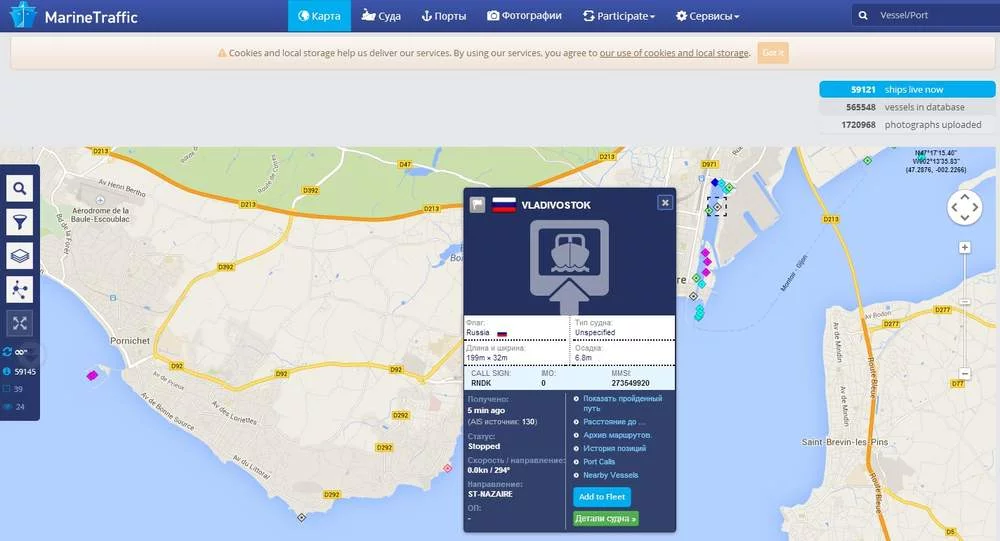Click the pan right arrow on map control
1000x541 pixels.
point(975,207)
